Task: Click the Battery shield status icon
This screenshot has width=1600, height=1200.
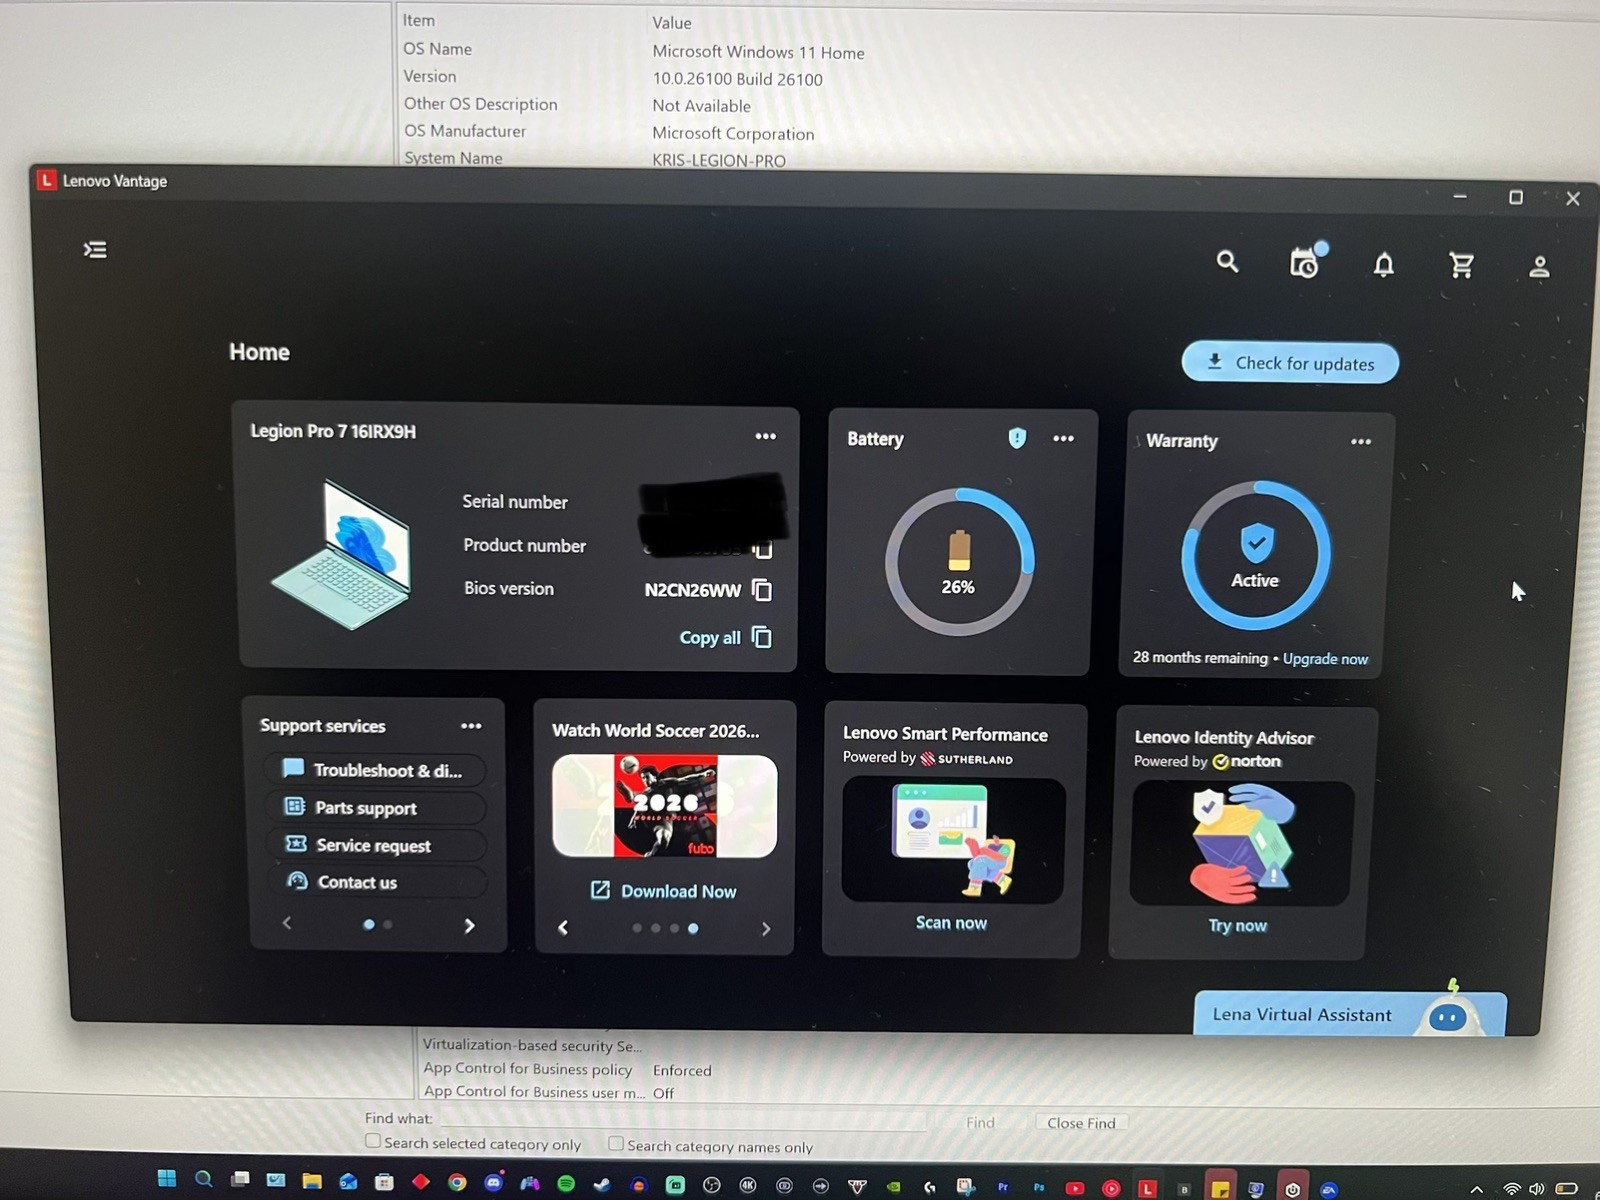Action: click(1017, 438)
